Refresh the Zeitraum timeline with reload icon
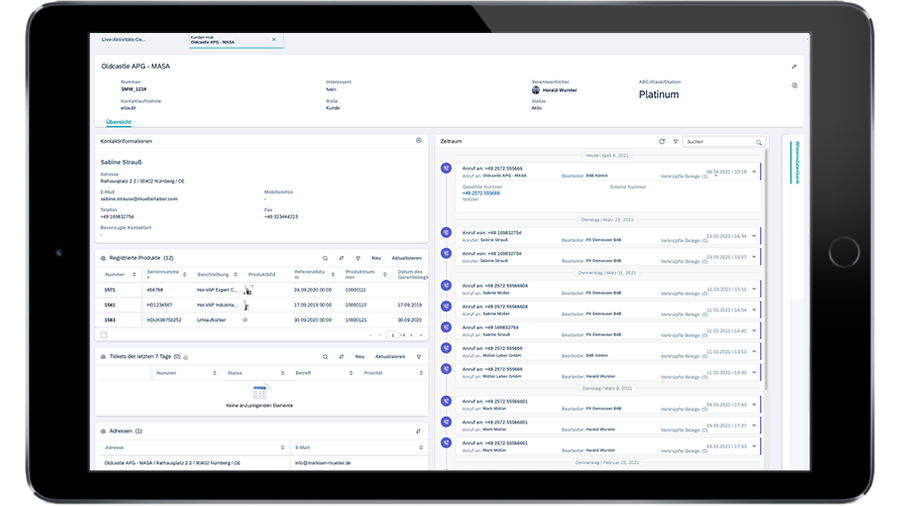Viewport: 899px width, 506px height. pos(661,142)
